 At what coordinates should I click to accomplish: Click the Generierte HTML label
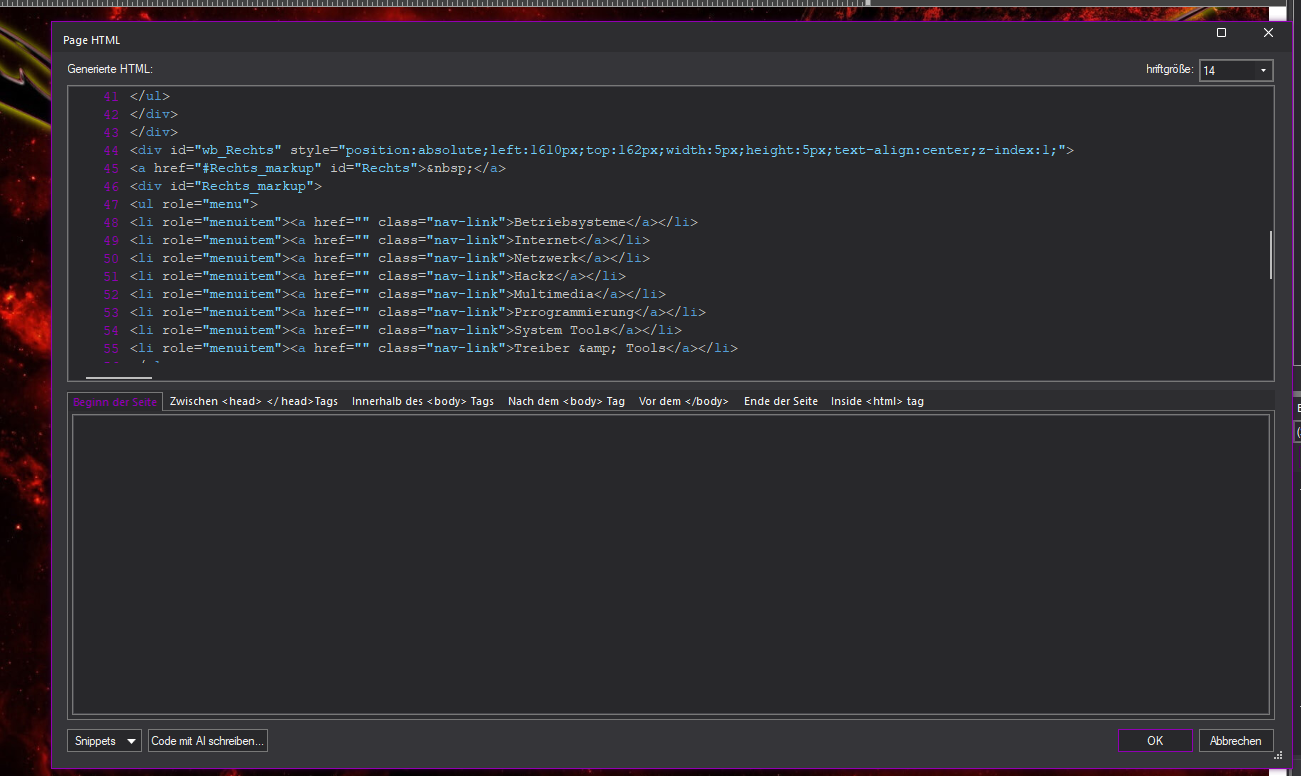(110, 69)
